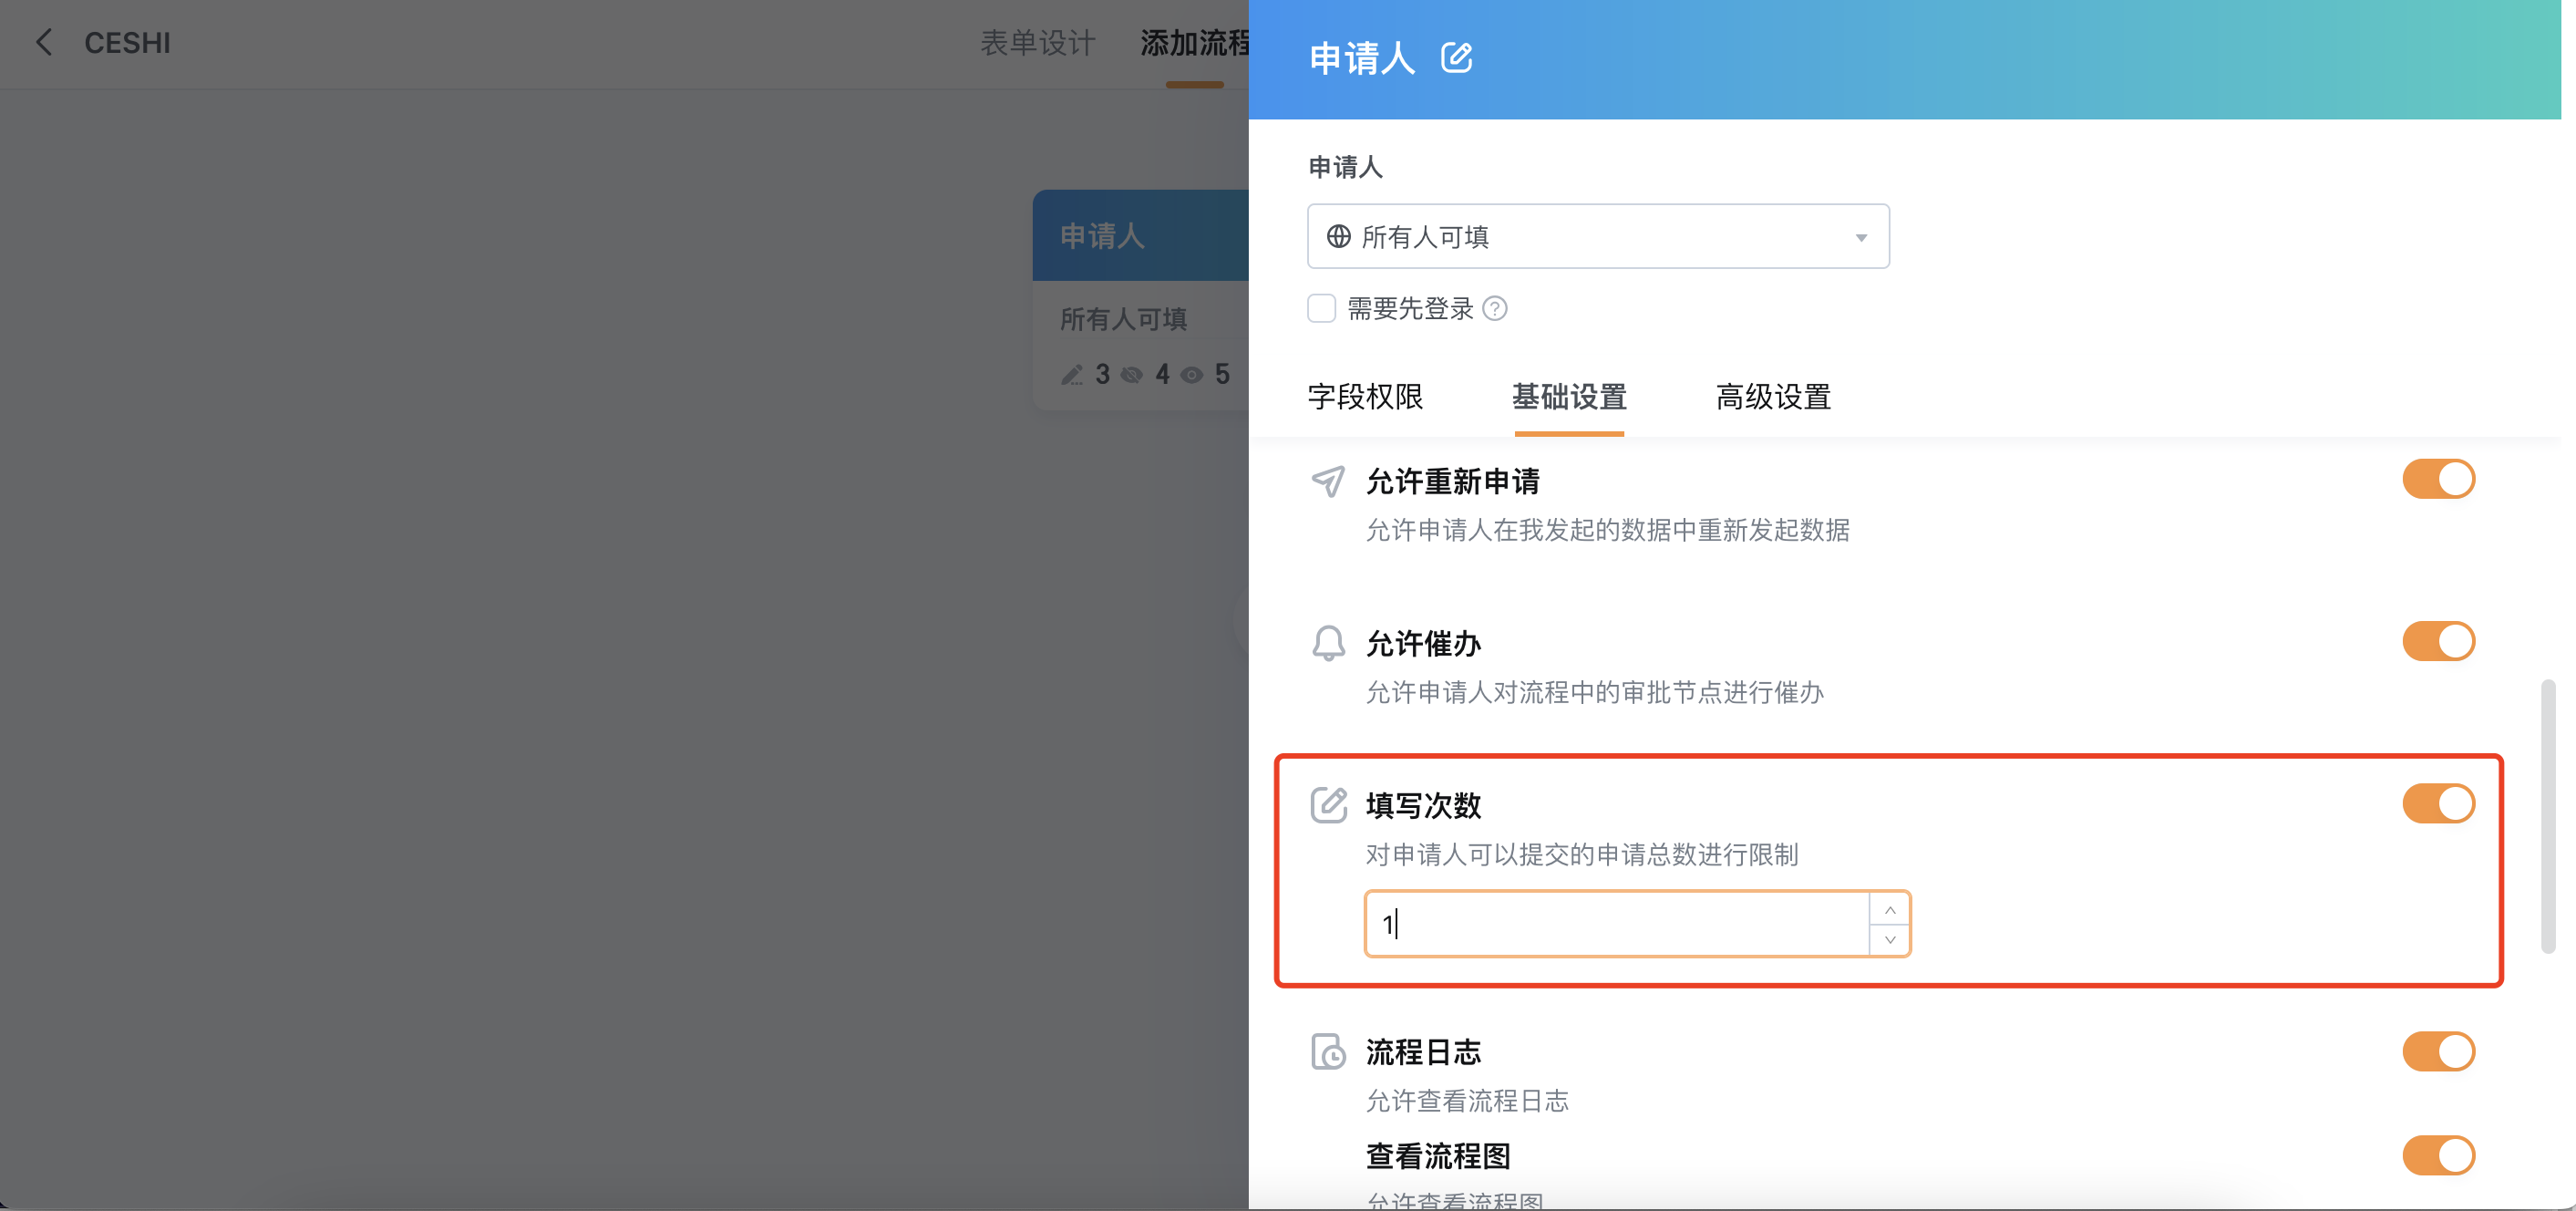
Task: Click 所有人可填 text on the flow node
Action: (1123, 319)
